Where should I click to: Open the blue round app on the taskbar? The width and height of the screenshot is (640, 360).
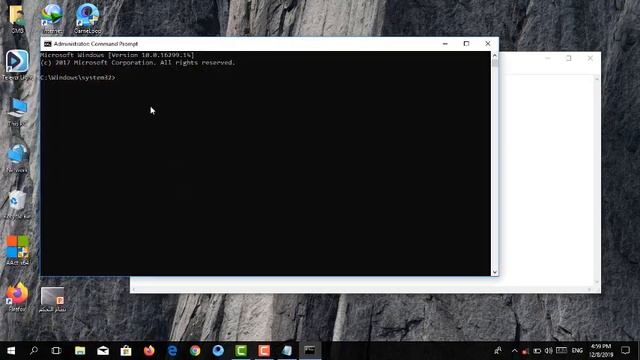[218, 350]
